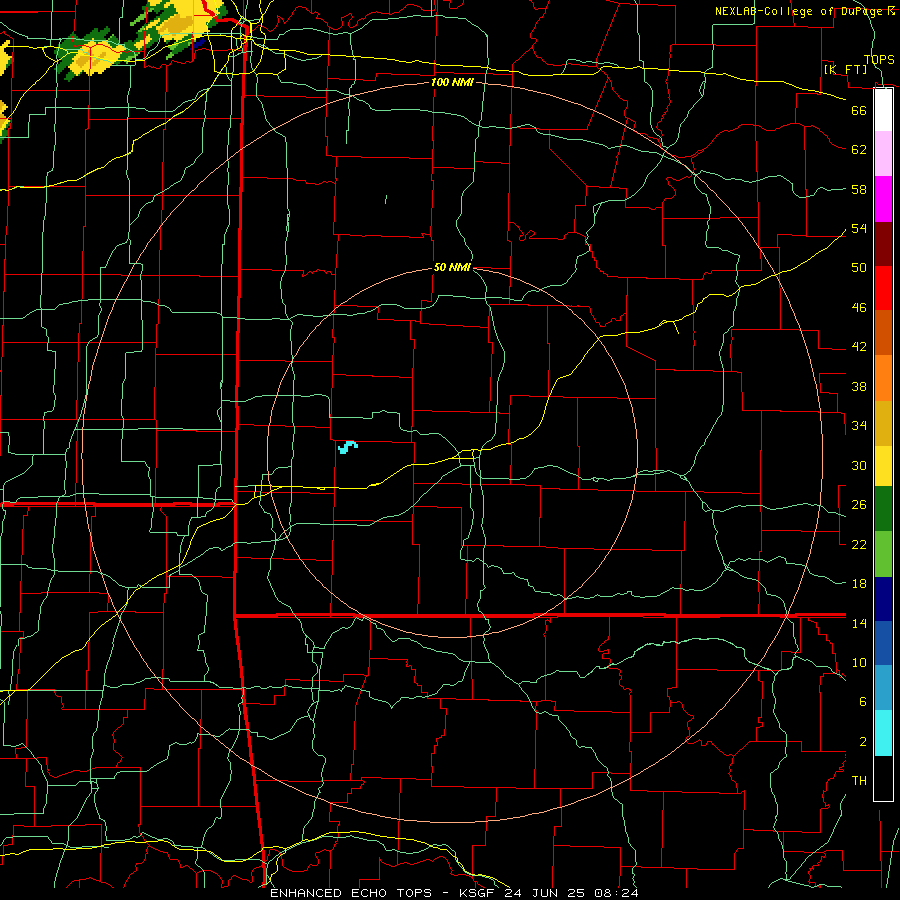Select the navy blue legend swatch
This screenshot has height=900, width=900.
tap(883, 599)
